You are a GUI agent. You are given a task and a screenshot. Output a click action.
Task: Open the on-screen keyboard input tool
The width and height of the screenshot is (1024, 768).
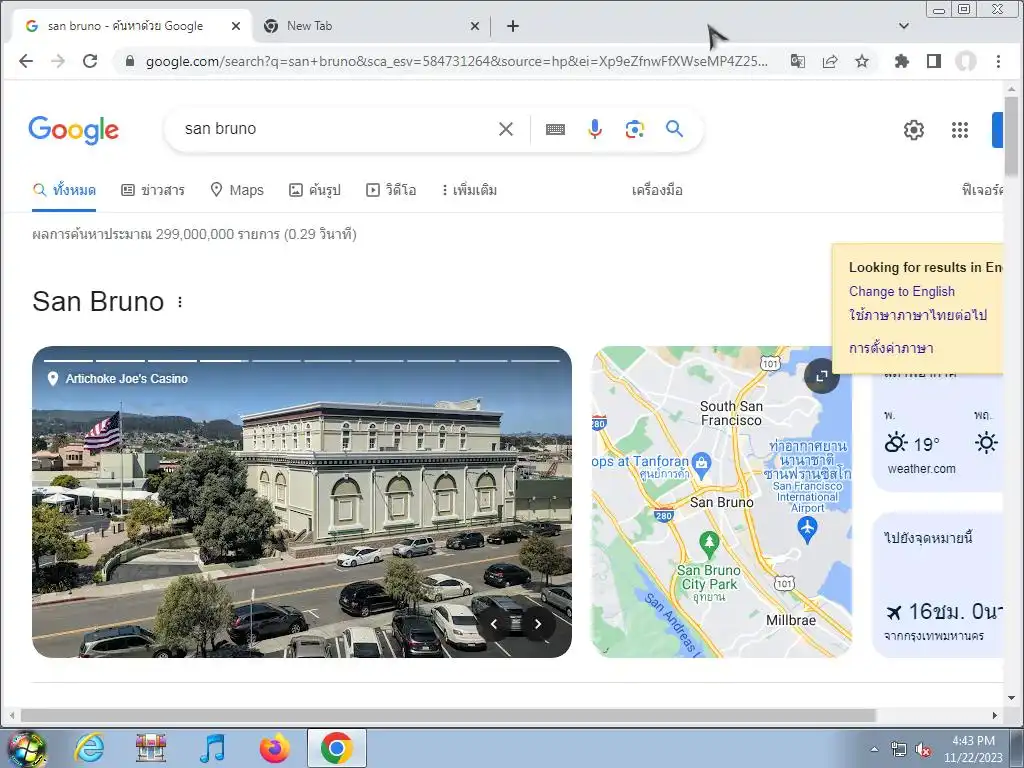pos(555,129)
